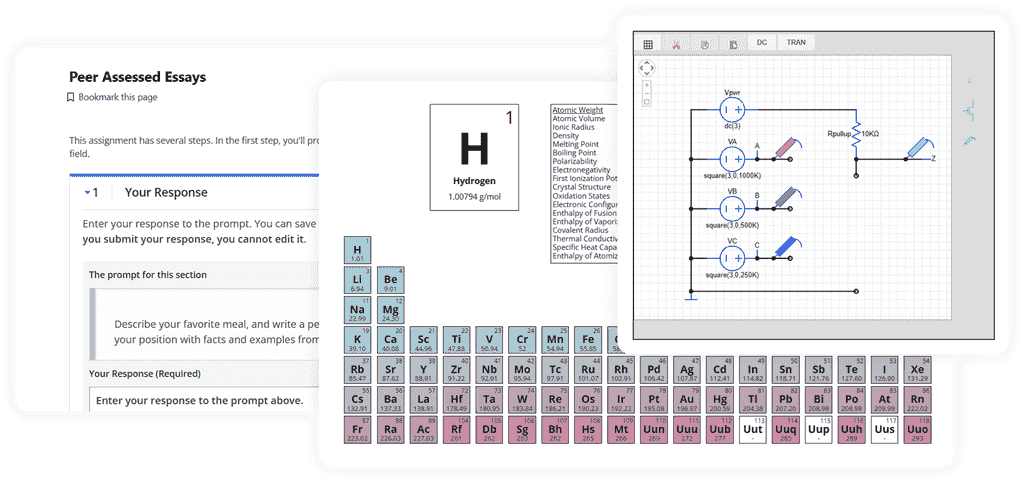Select the Vpwr voltage source
The height and width of the screenshot is (482, 1024).
[x=733, y=110]
